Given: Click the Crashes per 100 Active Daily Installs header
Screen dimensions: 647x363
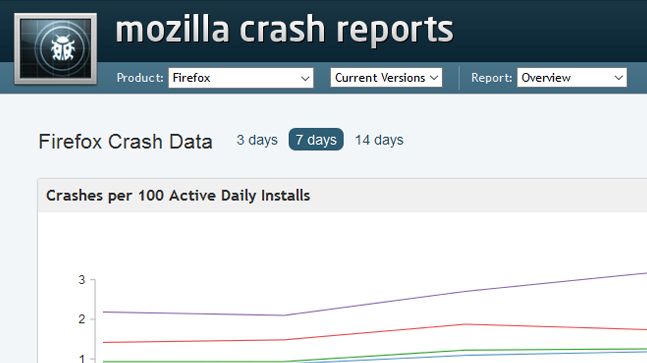Looking at the screenshot, I should pyautogui.click(x=178, y=196).
